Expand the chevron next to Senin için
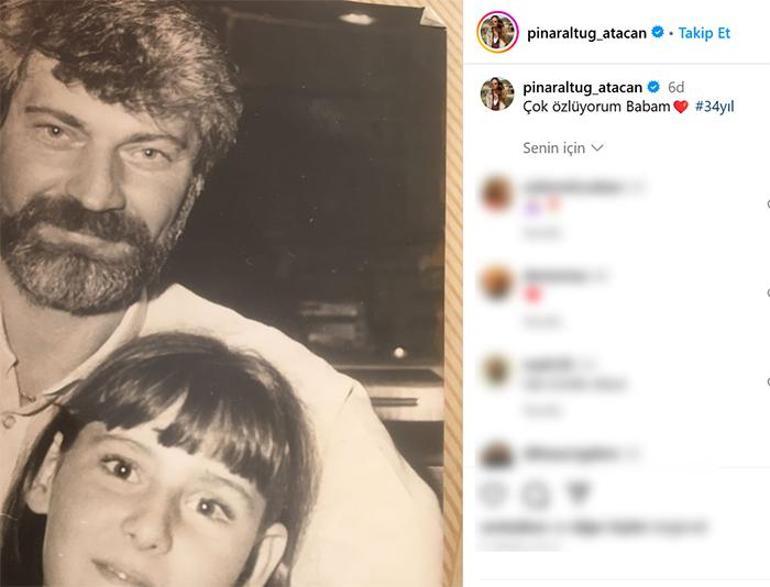This screenshot has height=587, width=770. point(597,148)
